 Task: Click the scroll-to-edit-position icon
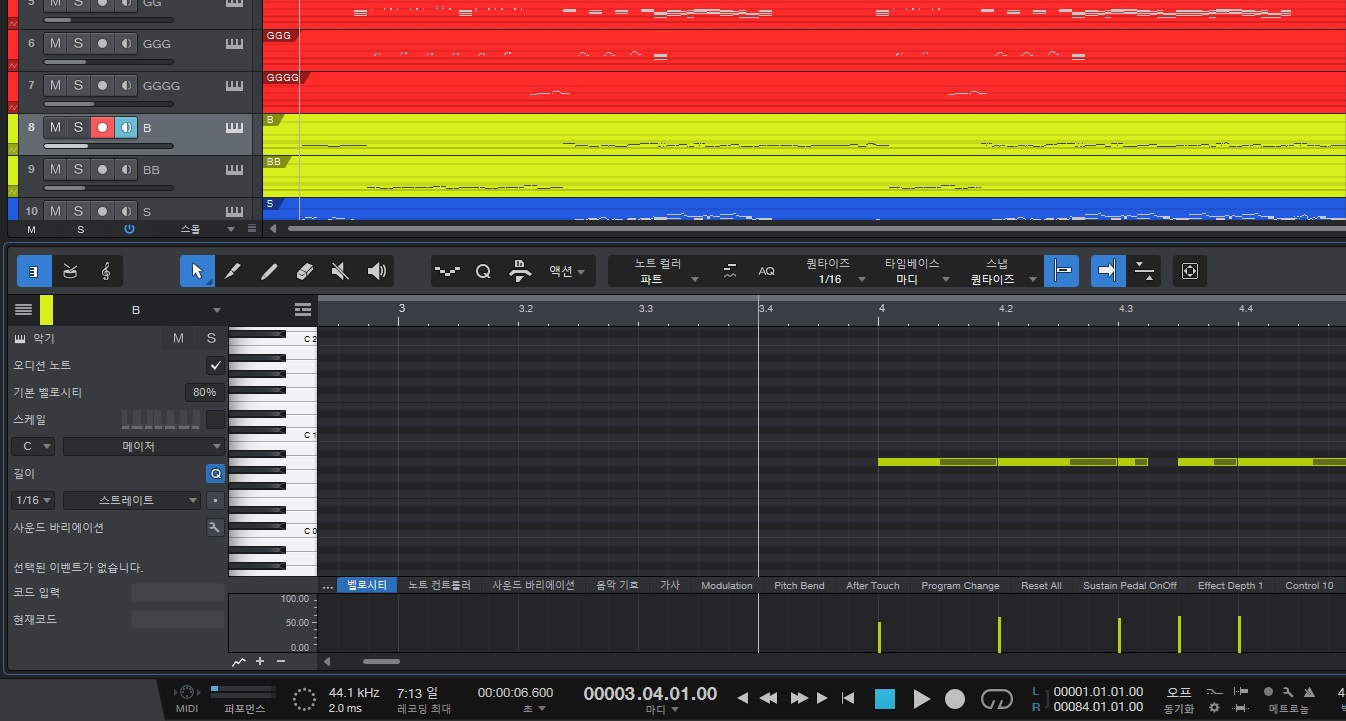1145,271
